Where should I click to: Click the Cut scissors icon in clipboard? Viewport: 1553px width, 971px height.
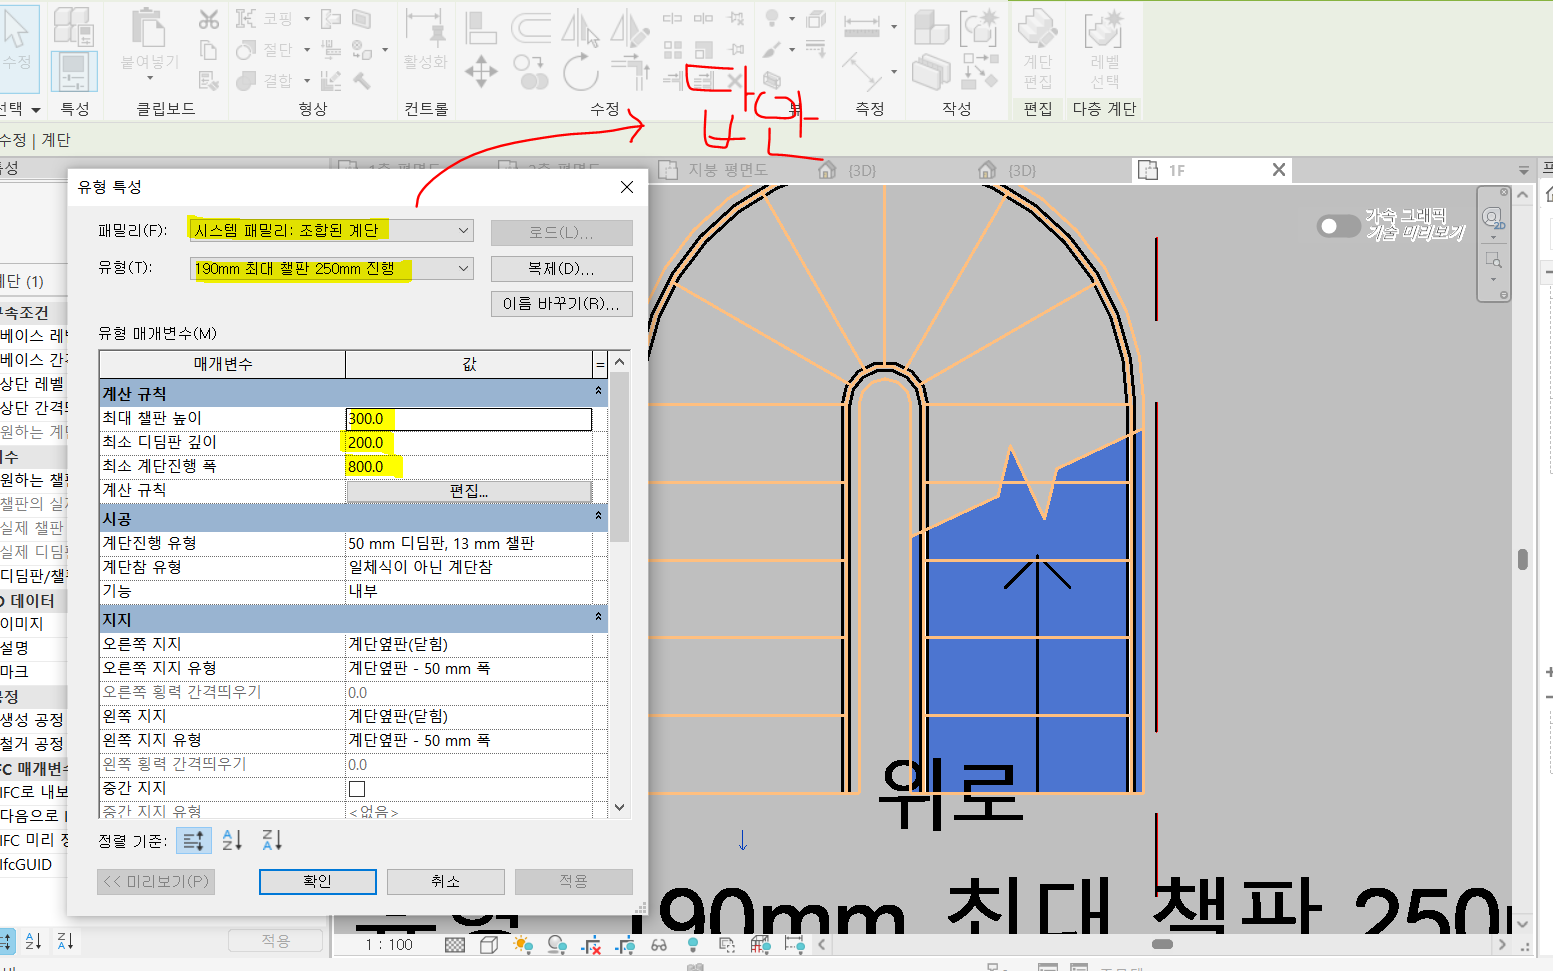point(208,19)
